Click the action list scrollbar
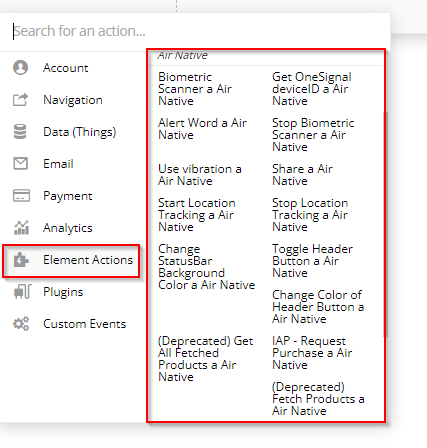The width and height of the screenshot is (427, 448). pyautogui.click(x=386, y=224)
